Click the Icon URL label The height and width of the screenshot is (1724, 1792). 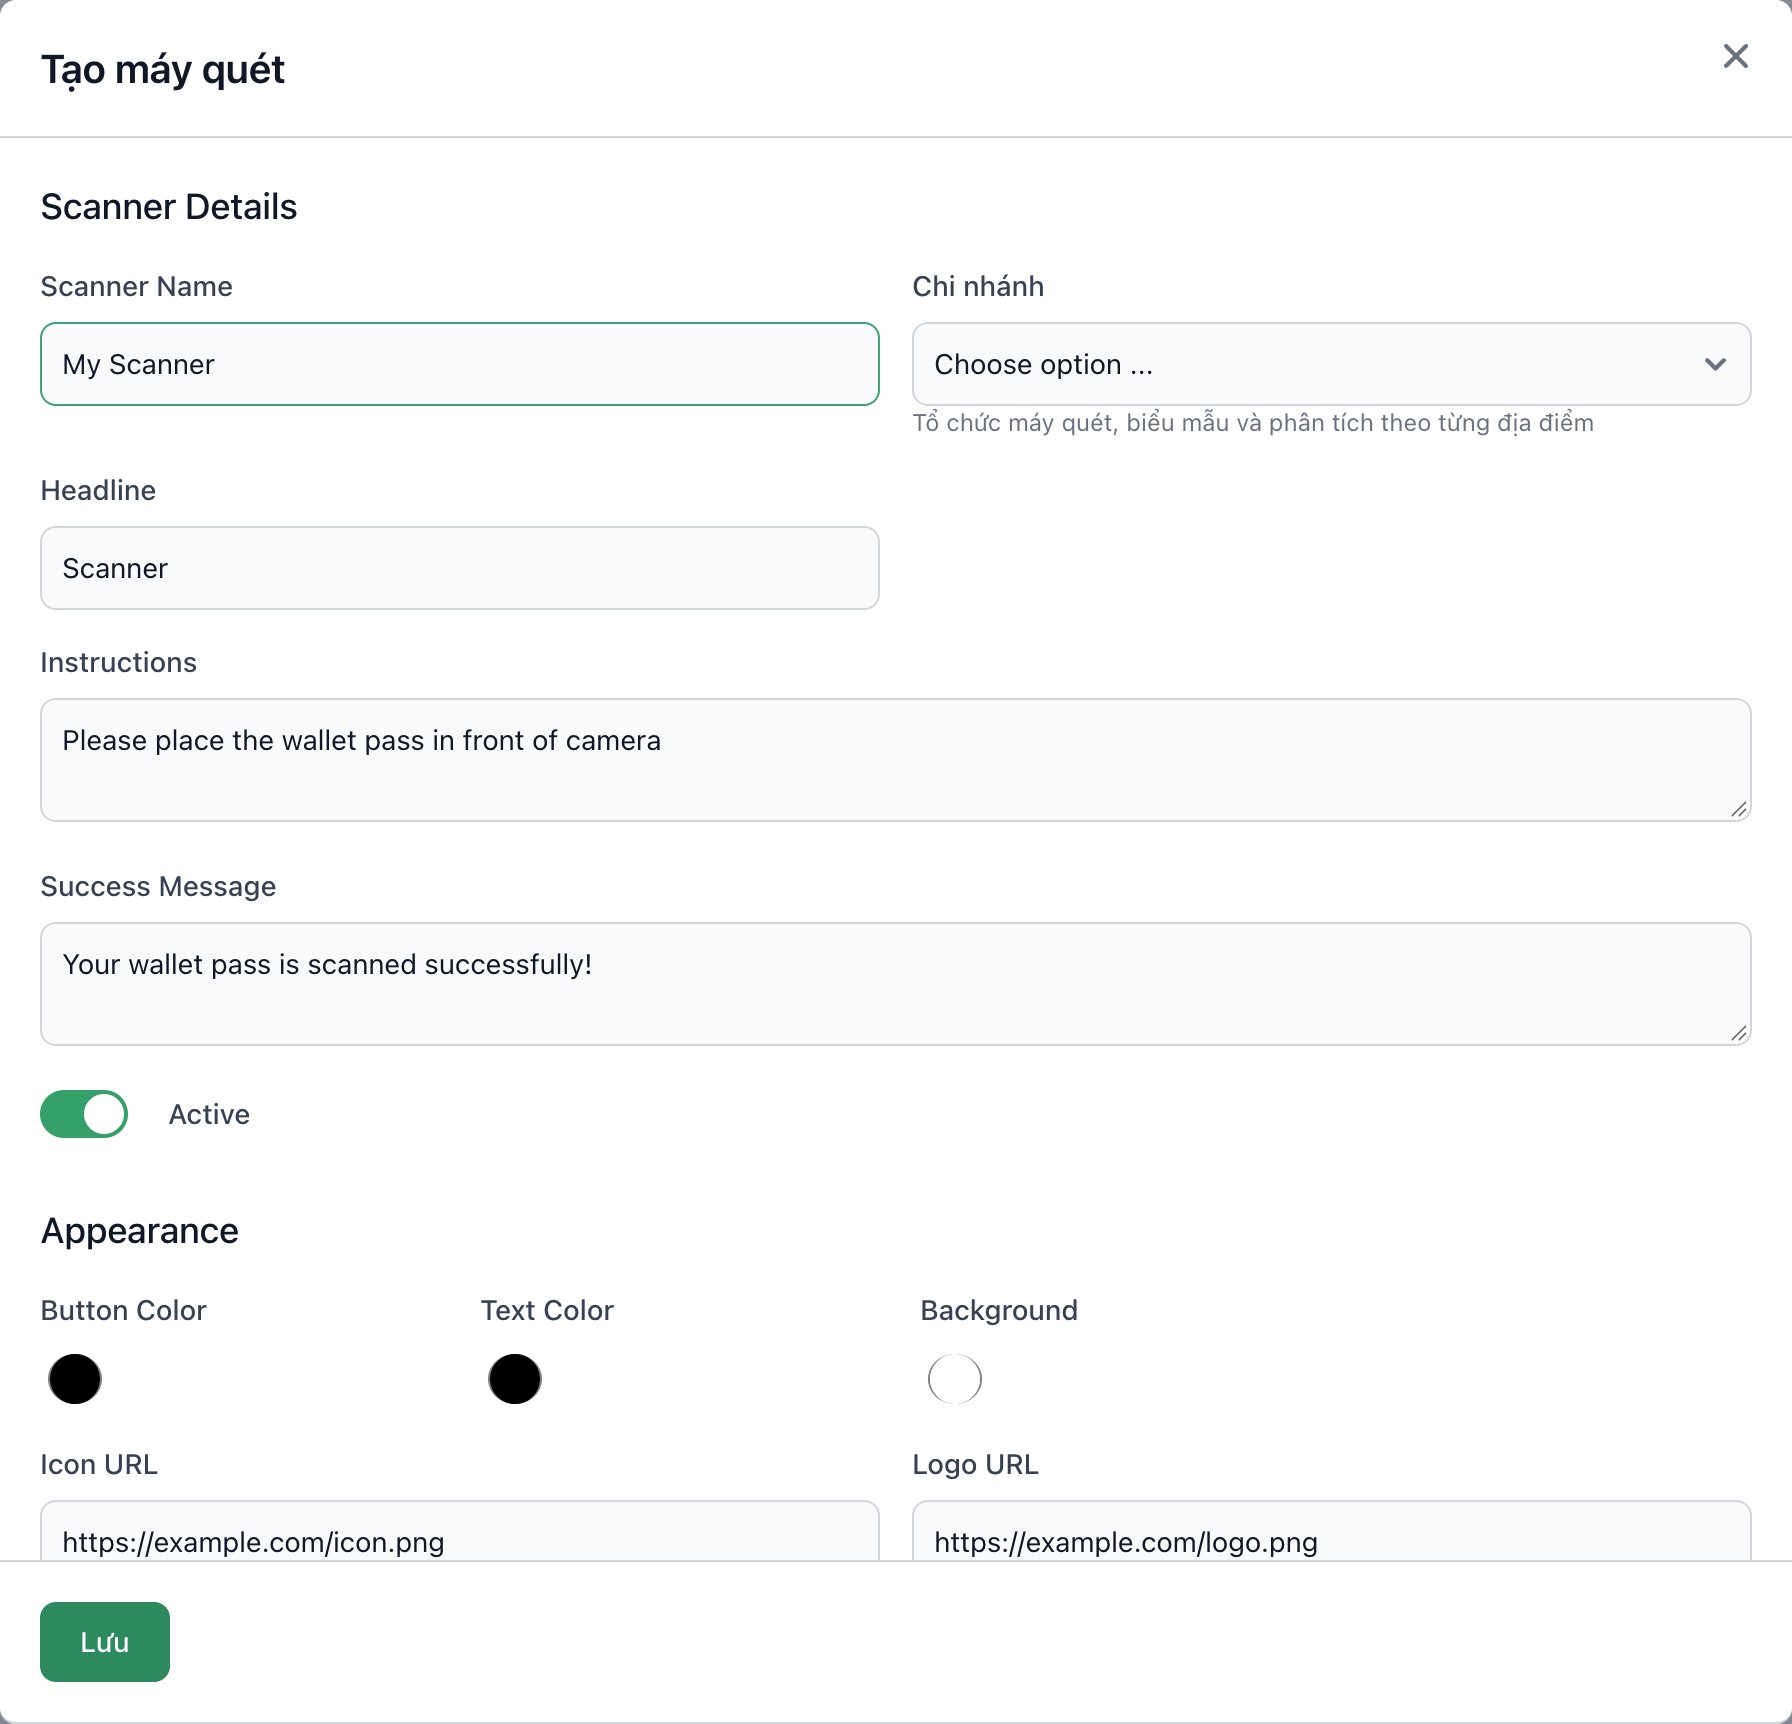(99, 1465)
